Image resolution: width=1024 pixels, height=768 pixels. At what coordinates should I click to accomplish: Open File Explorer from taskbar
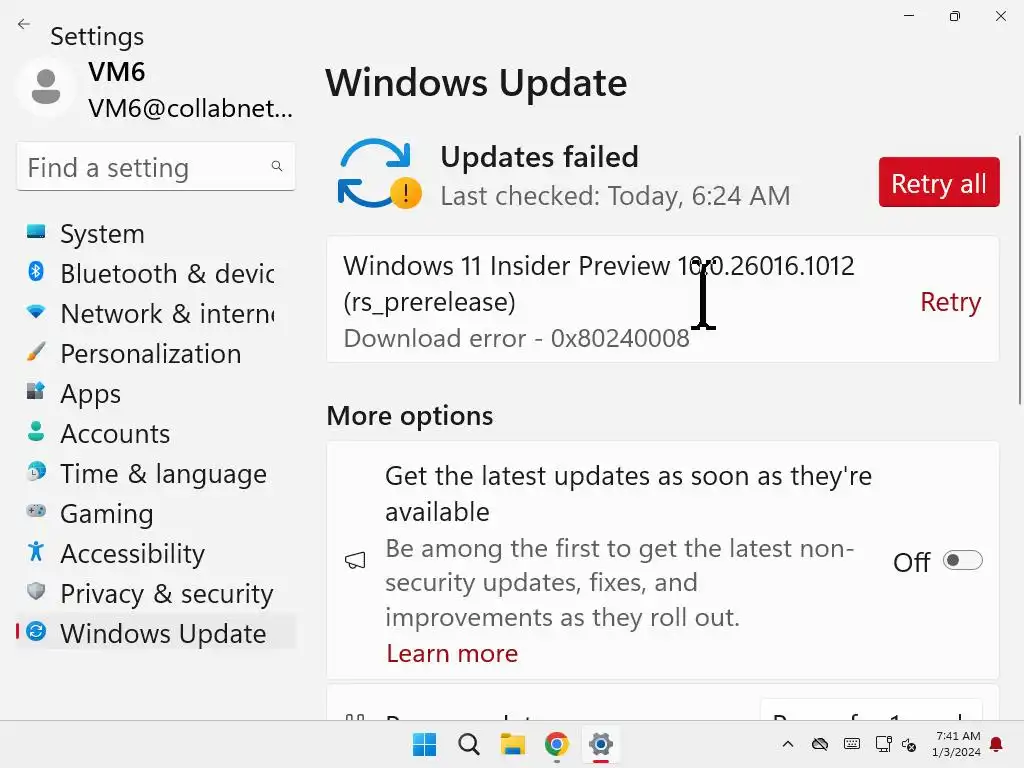513,744
